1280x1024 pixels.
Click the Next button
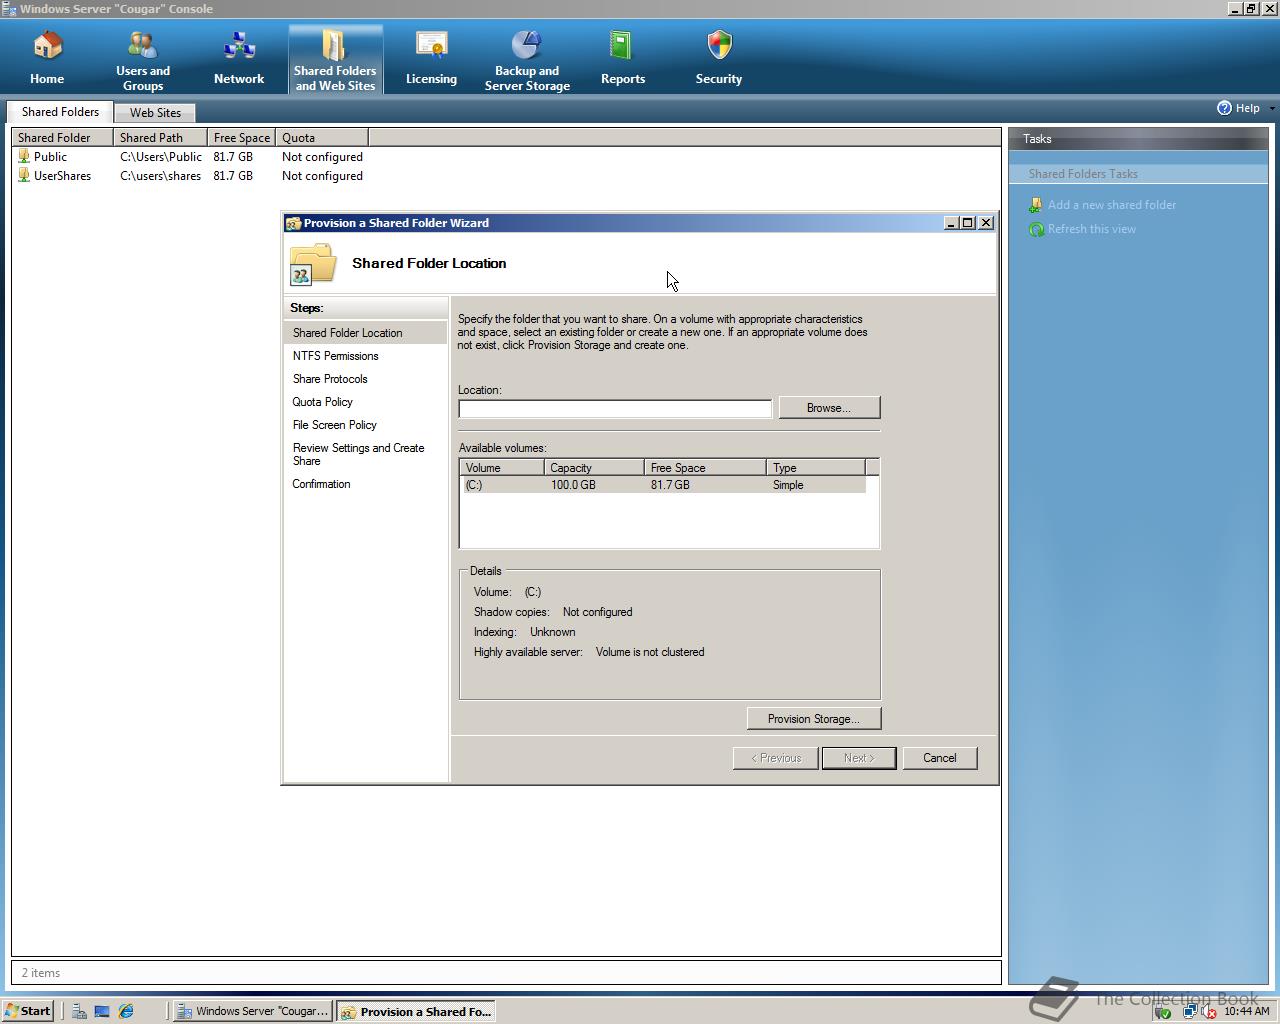click(859, 758)
